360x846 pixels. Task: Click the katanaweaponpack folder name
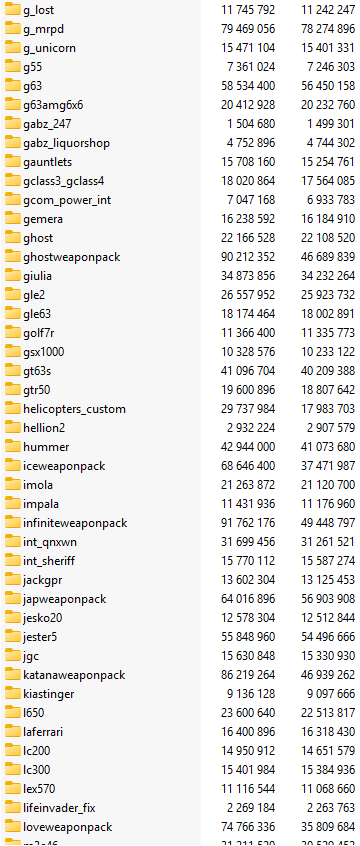pyautogui.click(x=74, y=674)
